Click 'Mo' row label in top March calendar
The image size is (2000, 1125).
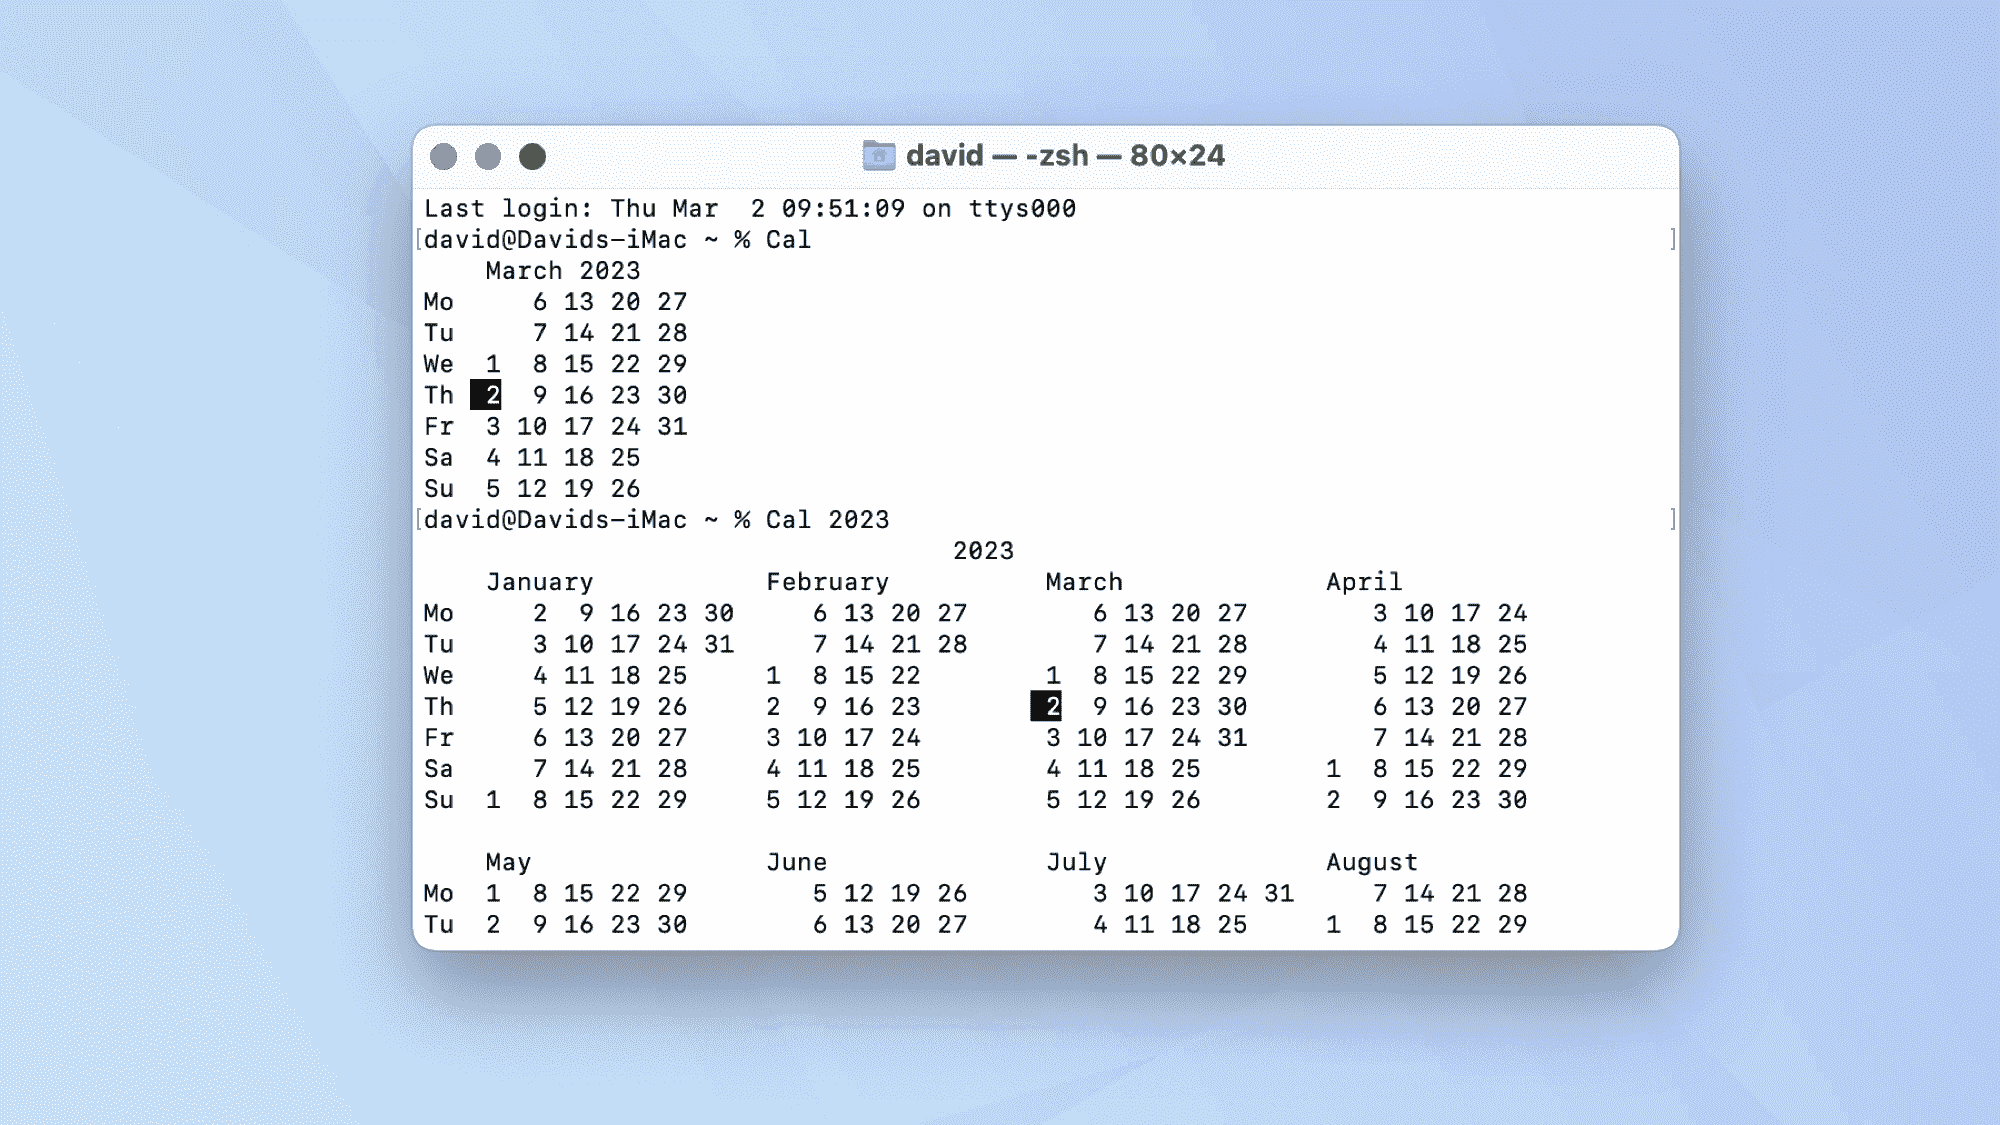click(x=439, y=302)
